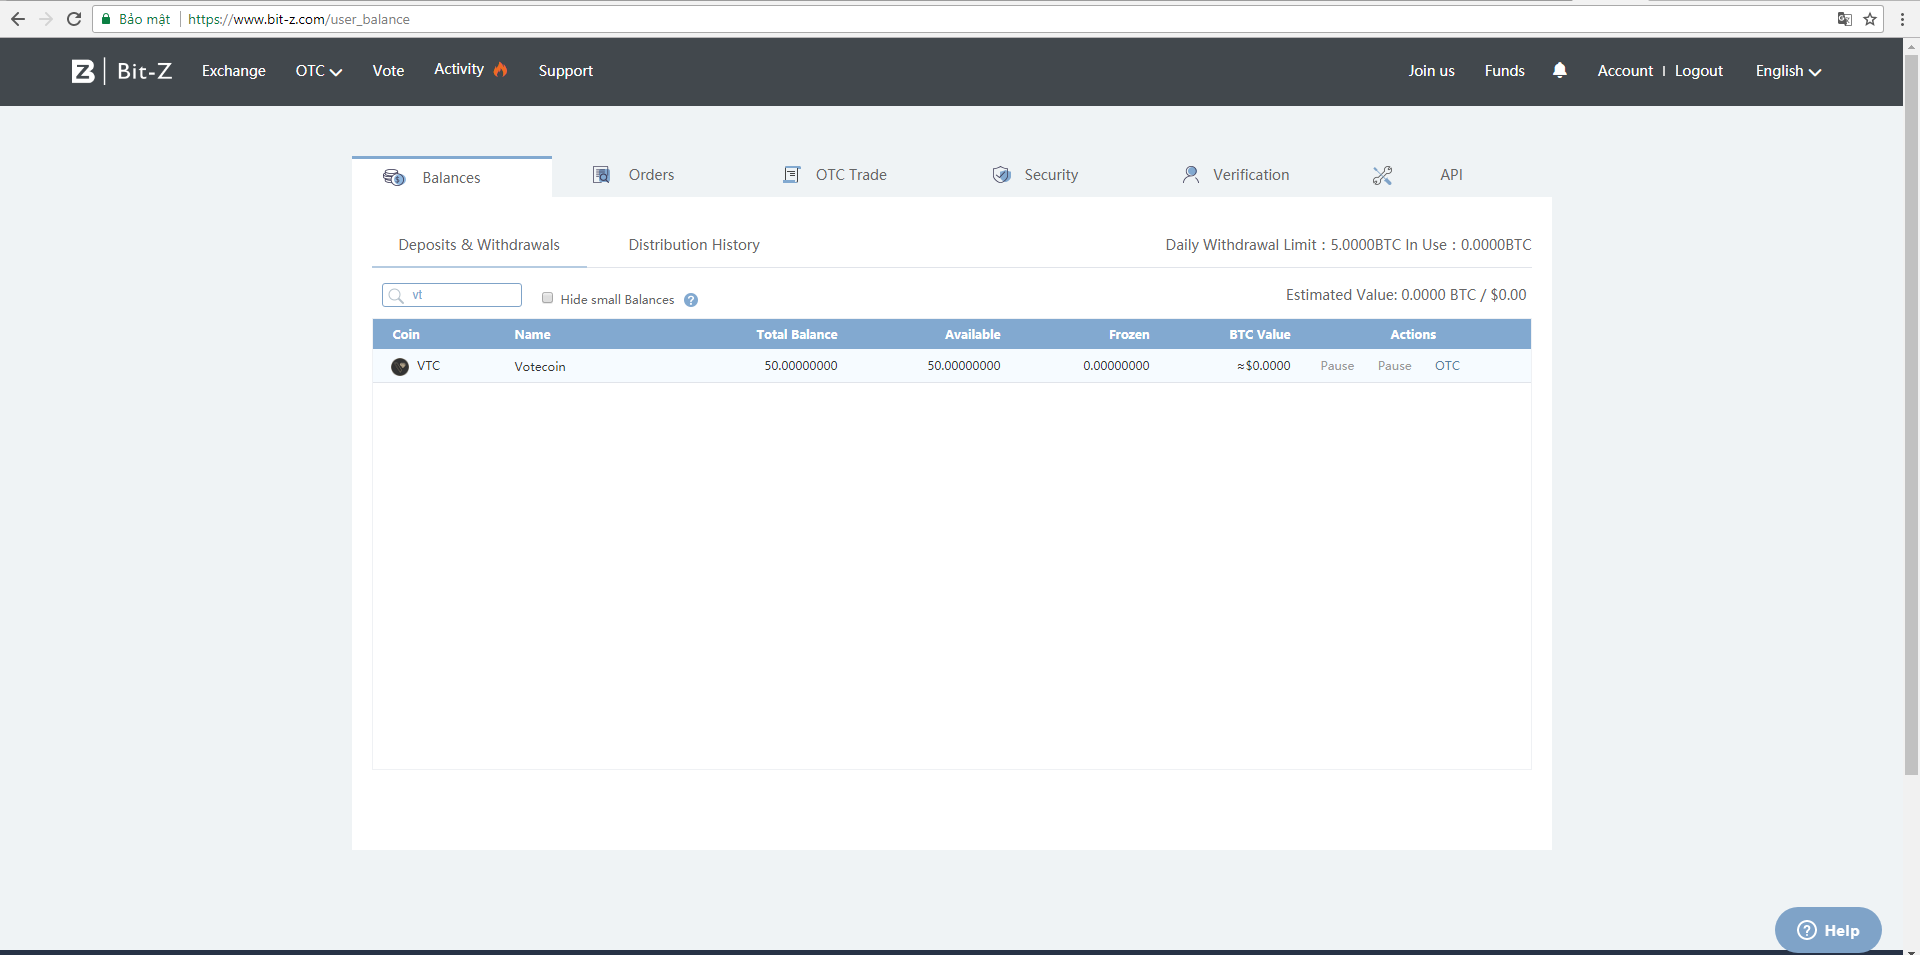1920x955 pixels.
Task: Click the OTC action link for VTC
Action: (x=1447, y=366)
